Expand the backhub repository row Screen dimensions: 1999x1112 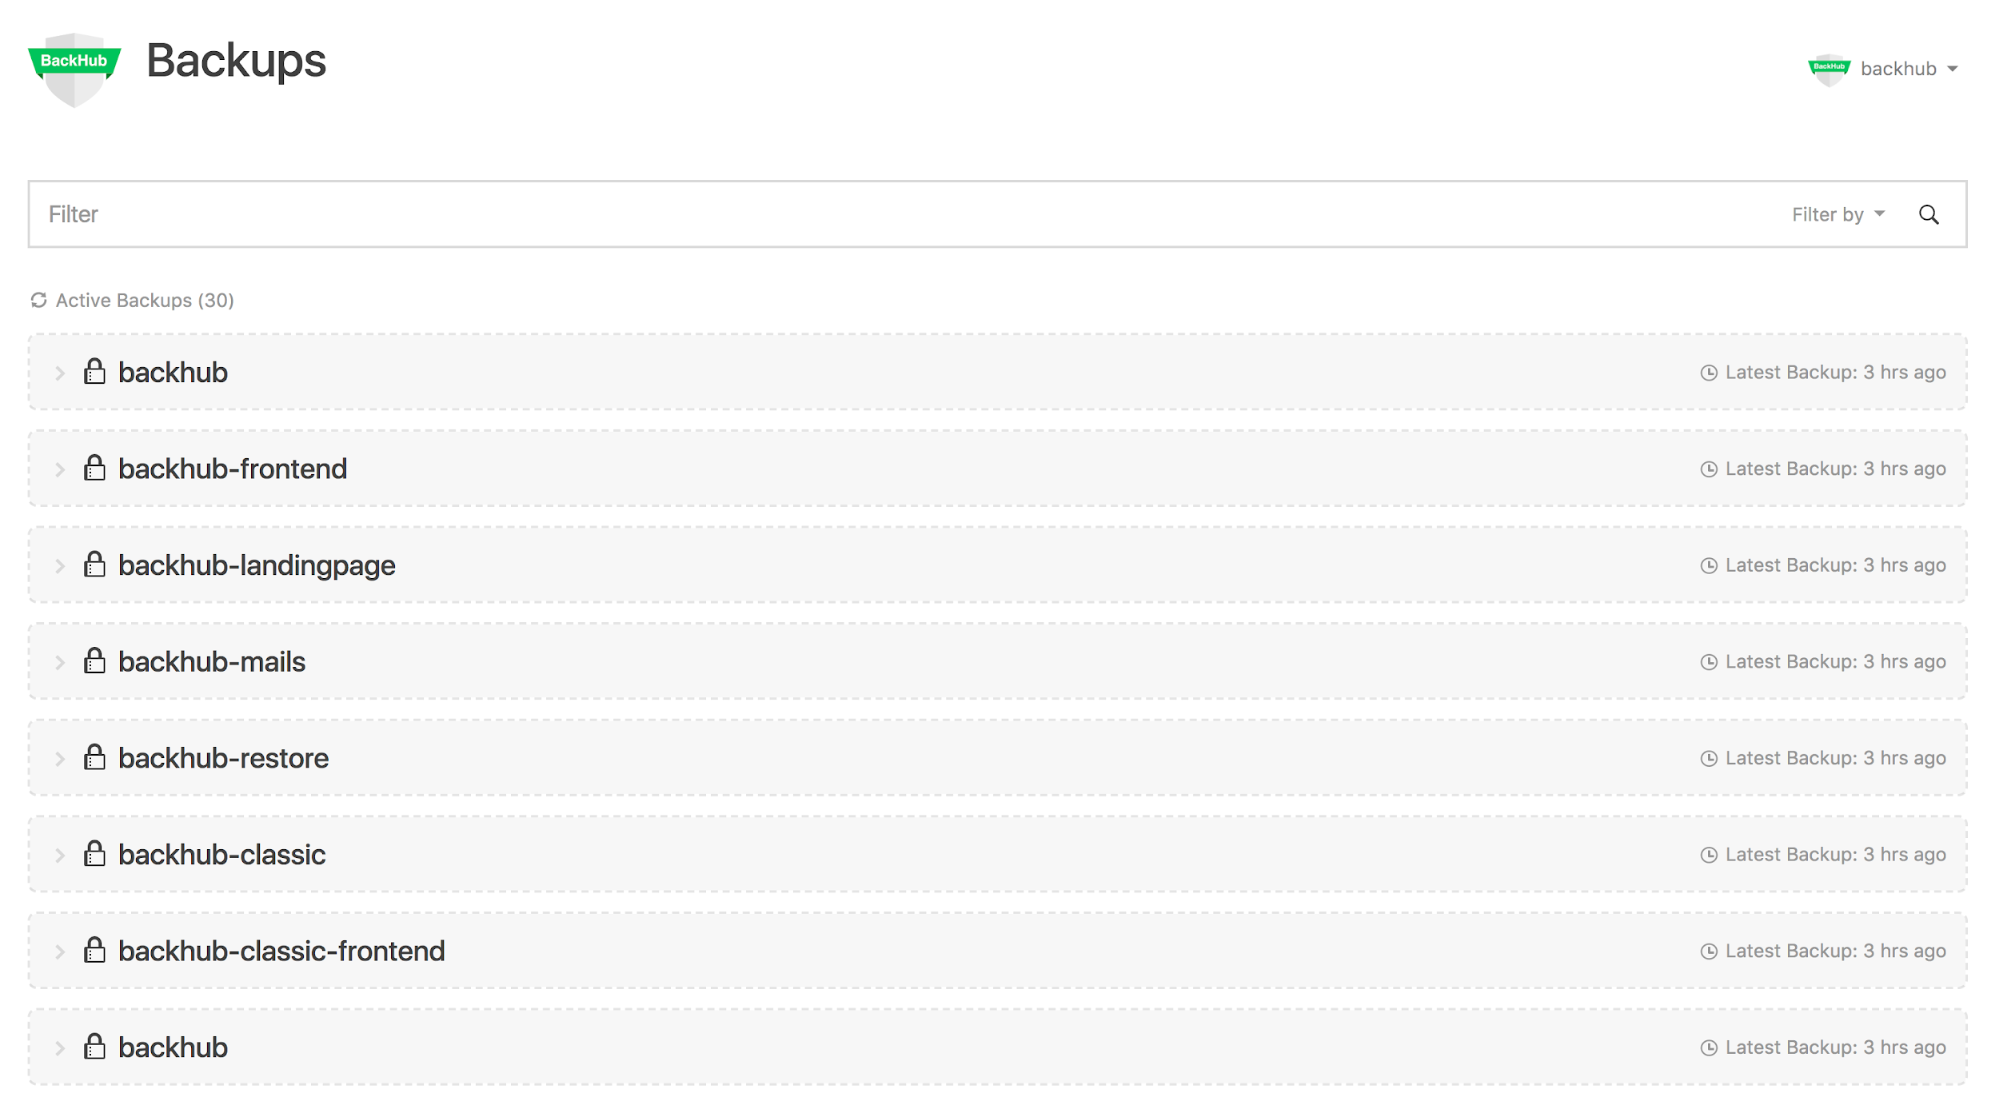[x=60, y=372]
